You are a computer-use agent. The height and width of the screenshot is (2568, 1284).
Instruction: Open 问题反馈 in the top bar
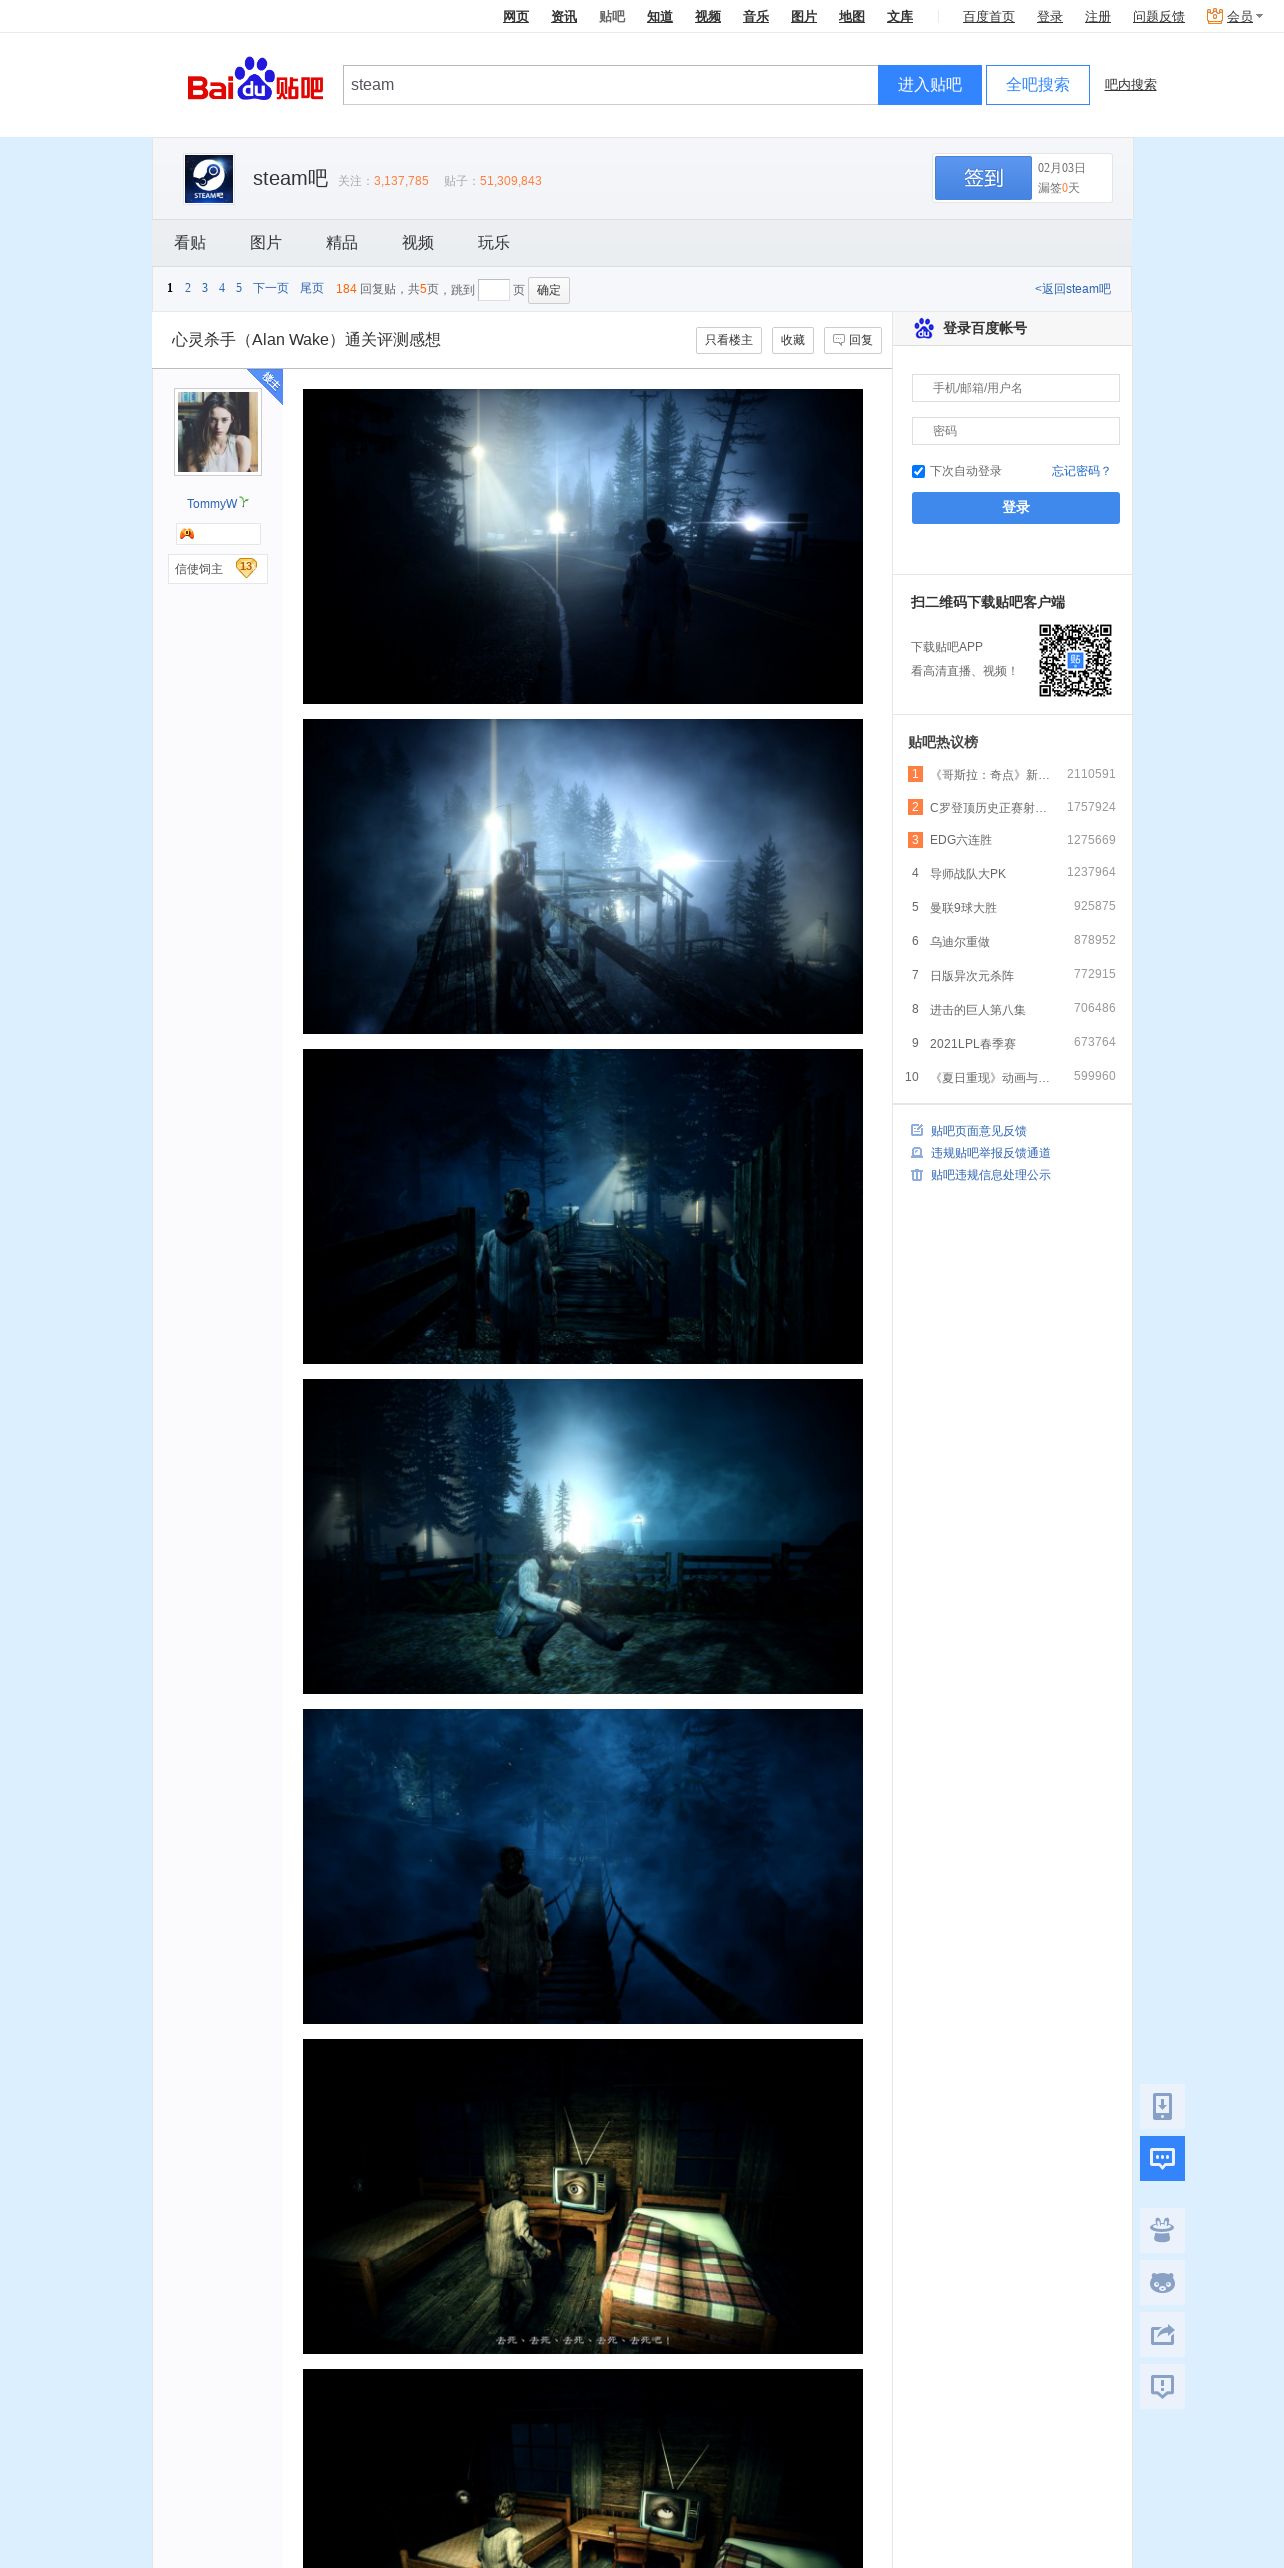(1158, 16)
